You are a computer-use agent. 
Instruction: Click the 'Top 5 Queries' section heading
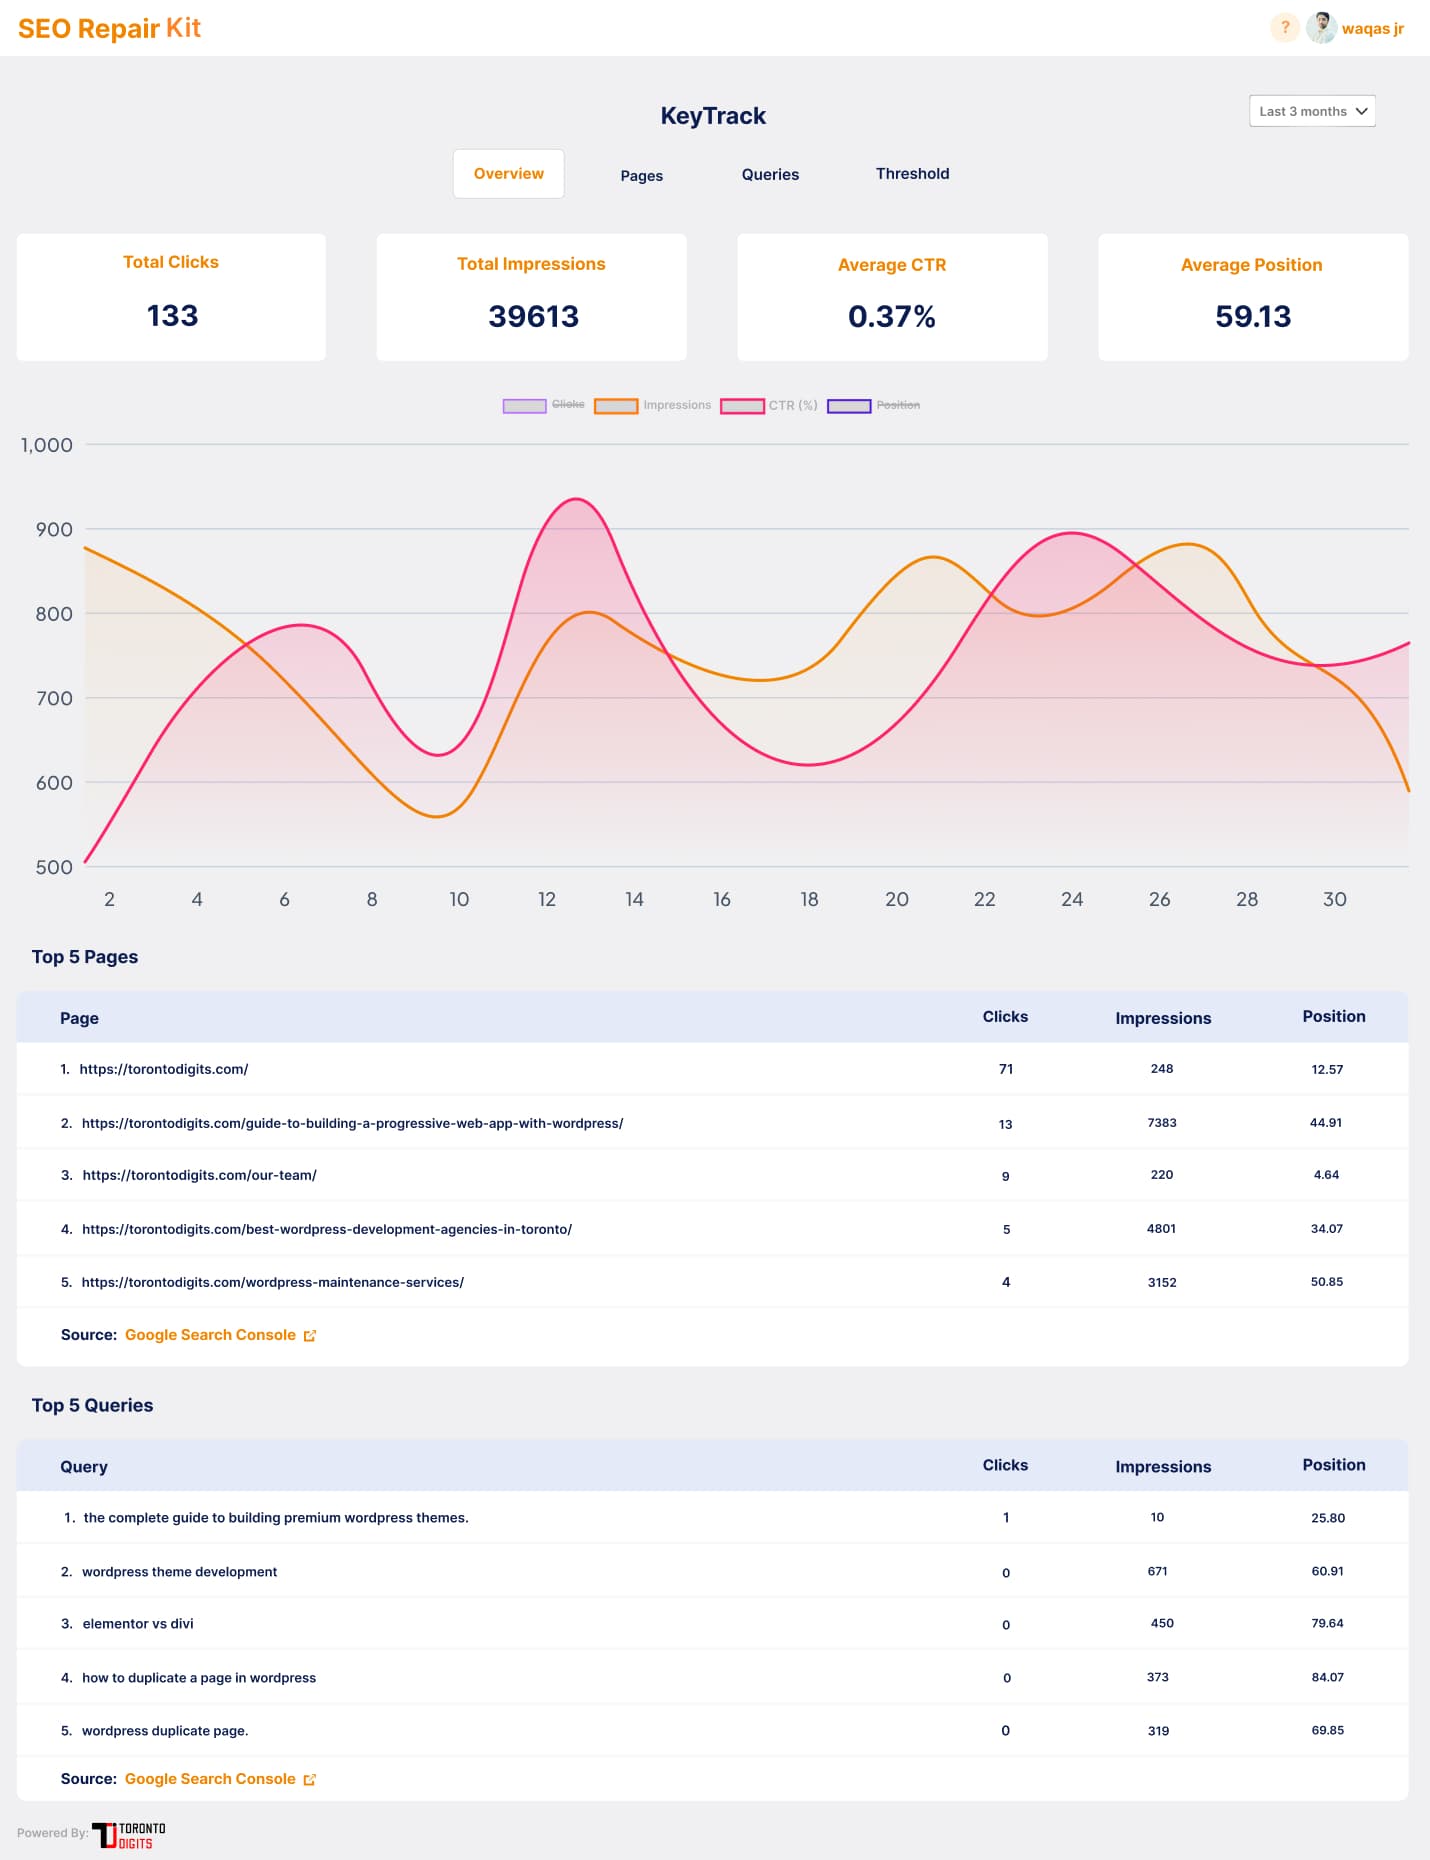click(x=93, y=1405)
